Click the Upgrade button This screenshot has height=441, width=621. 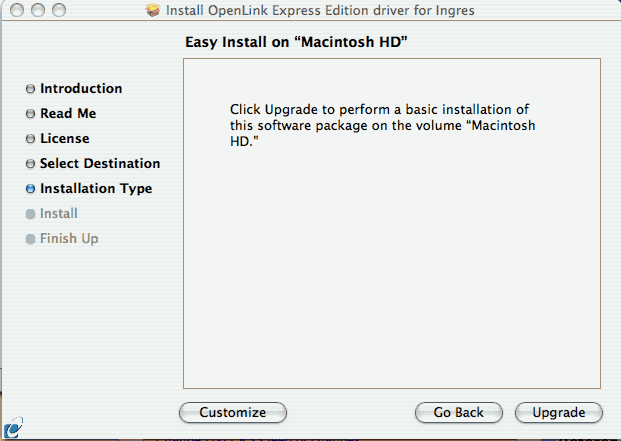coord(558,412)
